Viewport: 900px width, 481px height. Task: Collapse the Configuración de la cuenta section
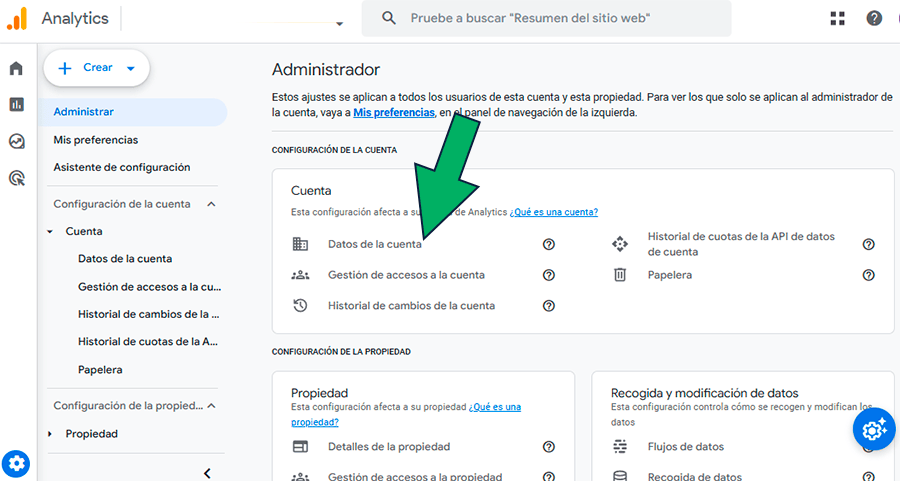click(x=211, y=204)
